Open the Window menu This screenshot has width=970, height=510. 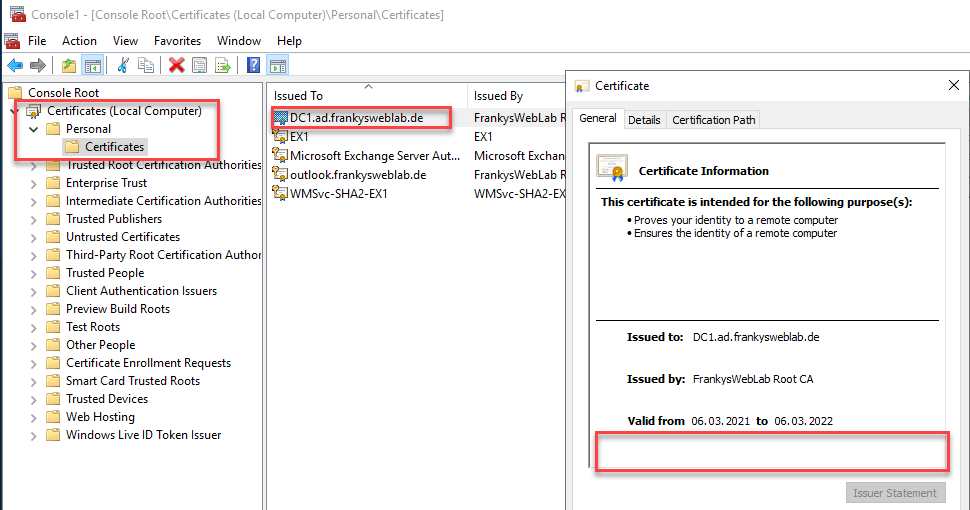[x=239, y=41]
